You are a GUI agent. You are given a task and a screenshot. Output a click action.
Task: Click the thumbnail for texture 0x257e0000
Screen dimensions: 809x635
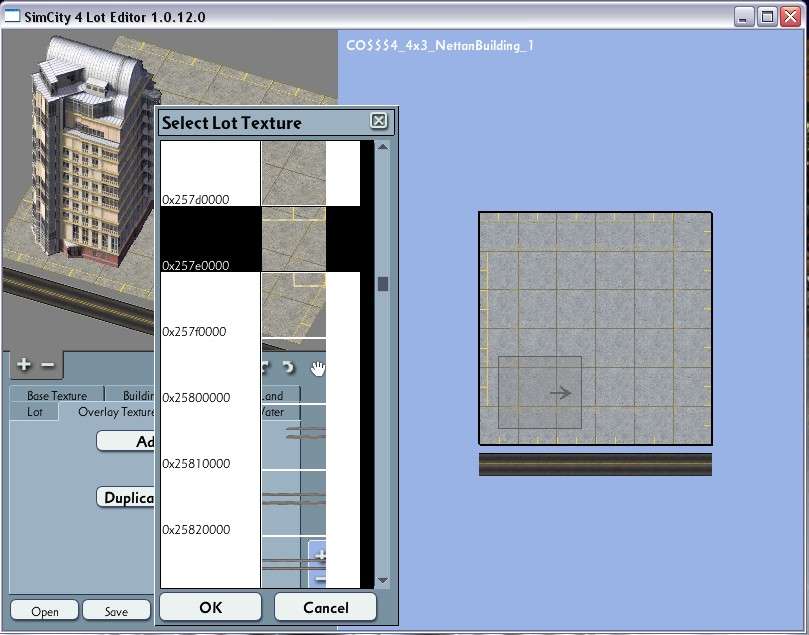coord(294,239)
